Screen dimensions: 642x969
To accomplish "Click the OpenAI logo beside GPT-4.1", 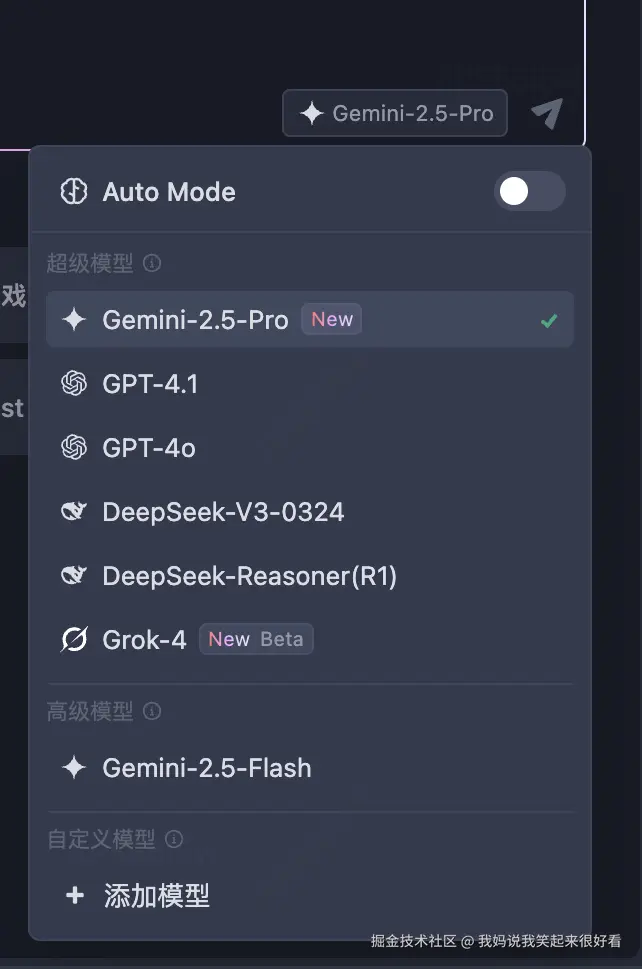I will pos(74,384).
